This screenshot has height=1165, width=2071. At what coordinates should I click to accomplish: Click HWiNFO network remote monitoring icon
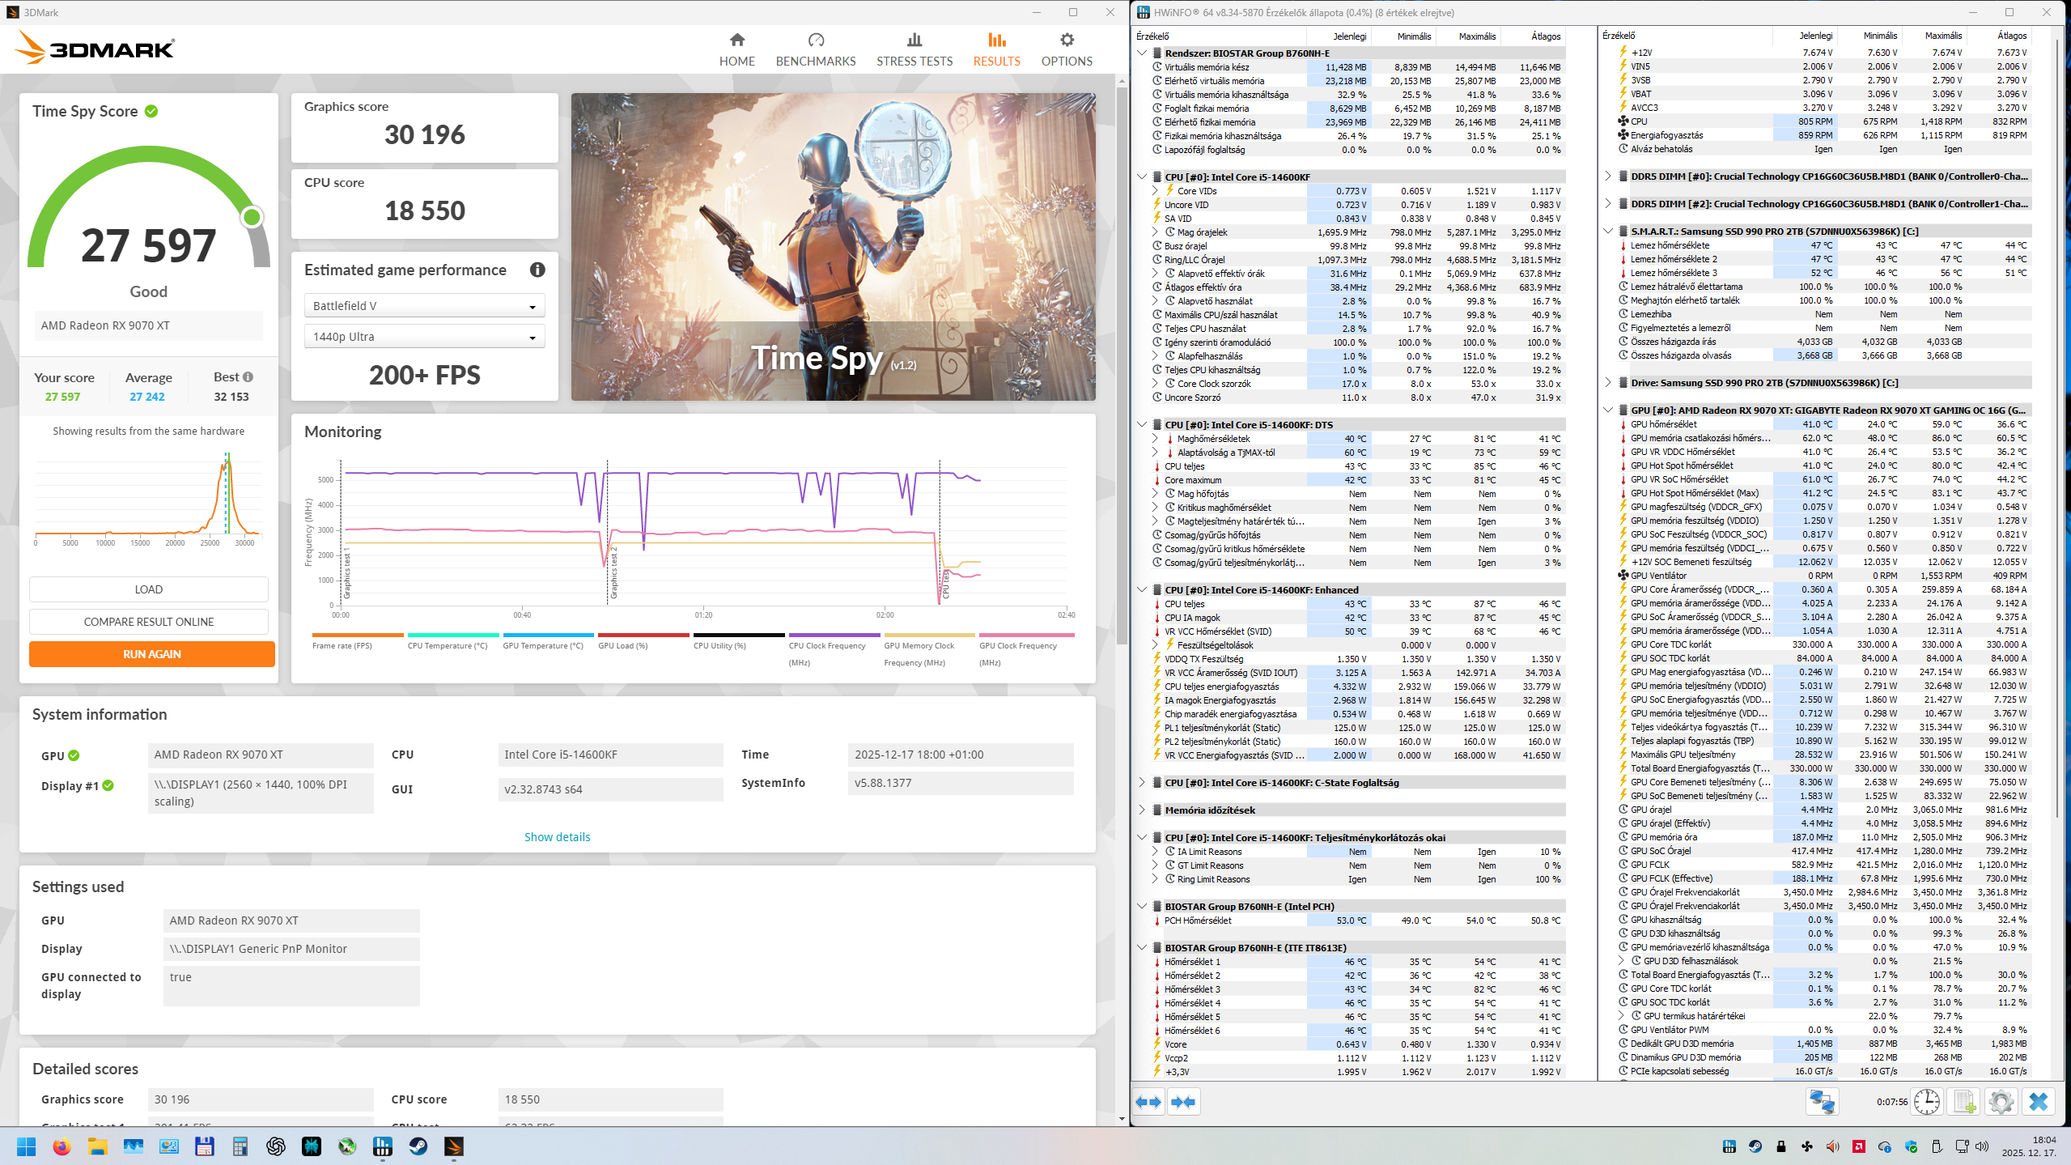coord(1822,1102)
